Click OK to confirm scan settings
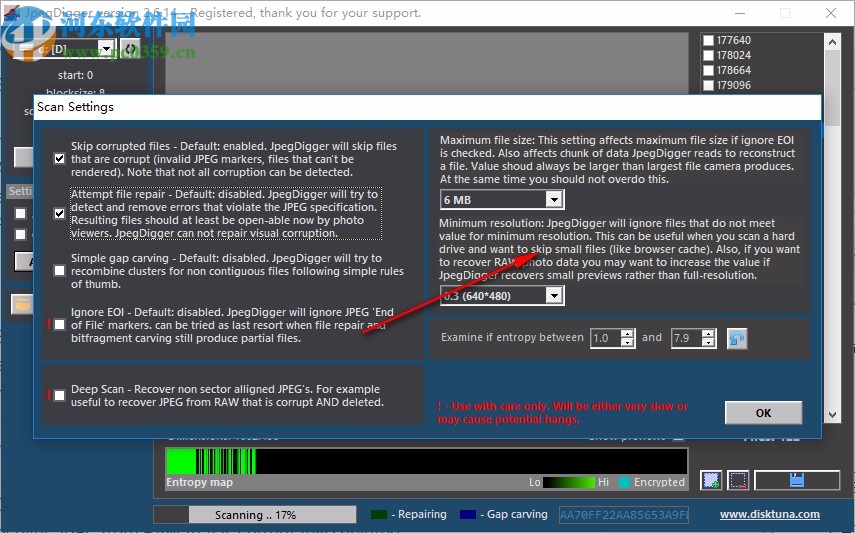 [763, 413]
